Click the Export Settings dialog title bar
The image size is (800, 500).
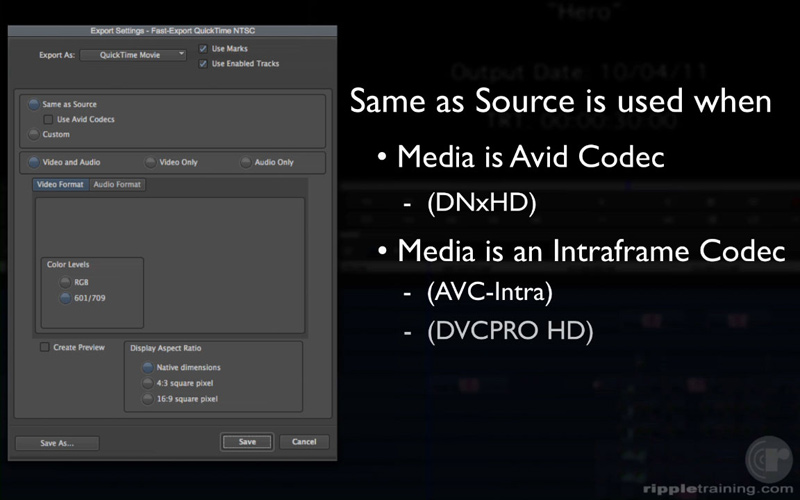pos(172,31)
